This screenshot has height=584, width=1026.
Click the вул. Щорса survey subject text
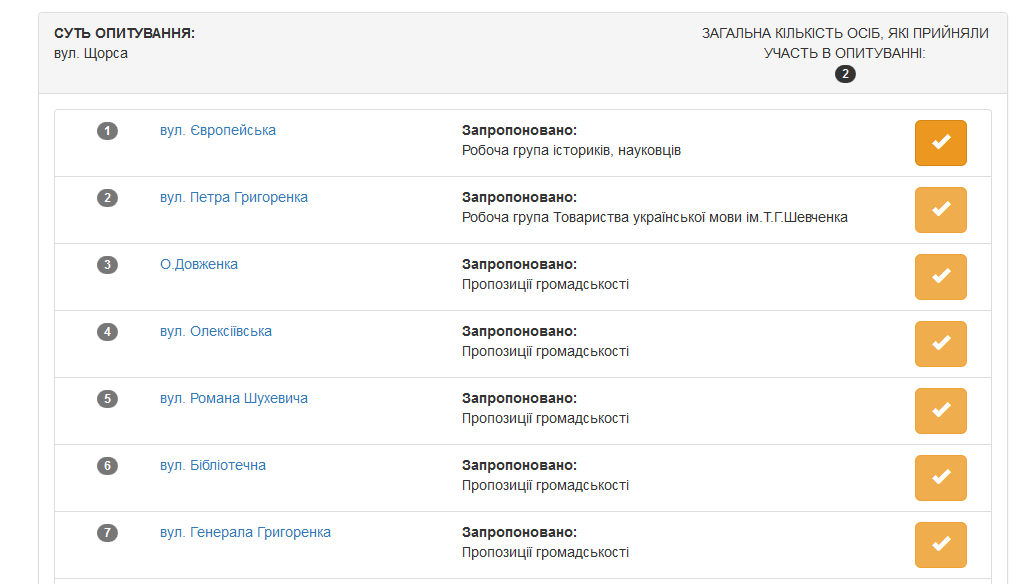tap(91, 53)
